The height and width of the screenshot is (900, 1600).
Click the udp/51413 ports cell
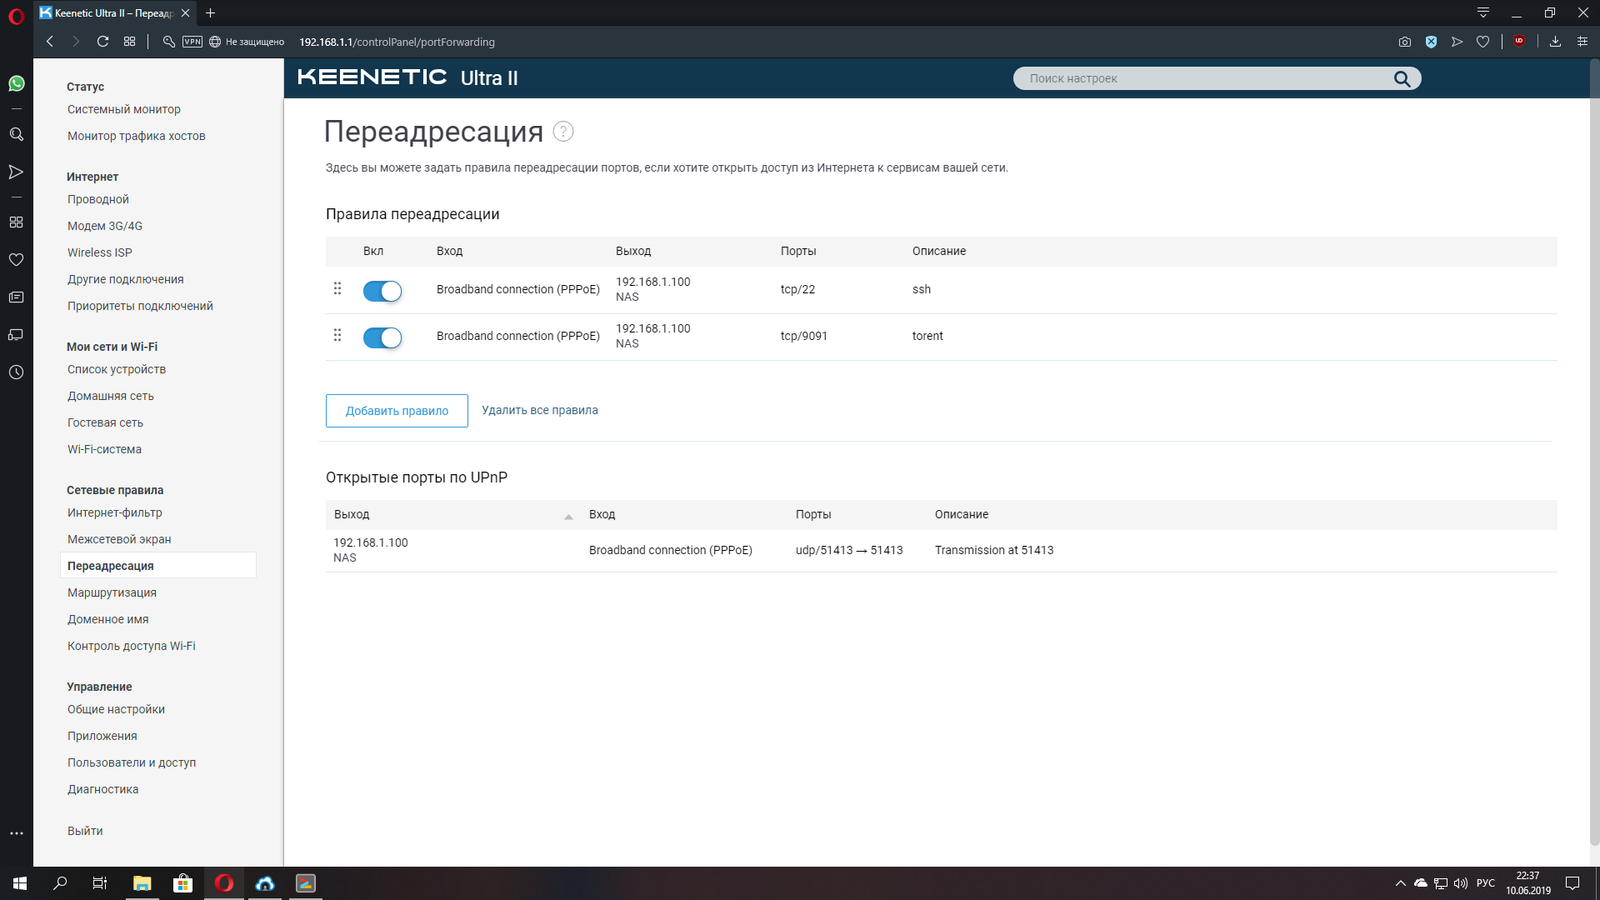click(x=849, y=550)
